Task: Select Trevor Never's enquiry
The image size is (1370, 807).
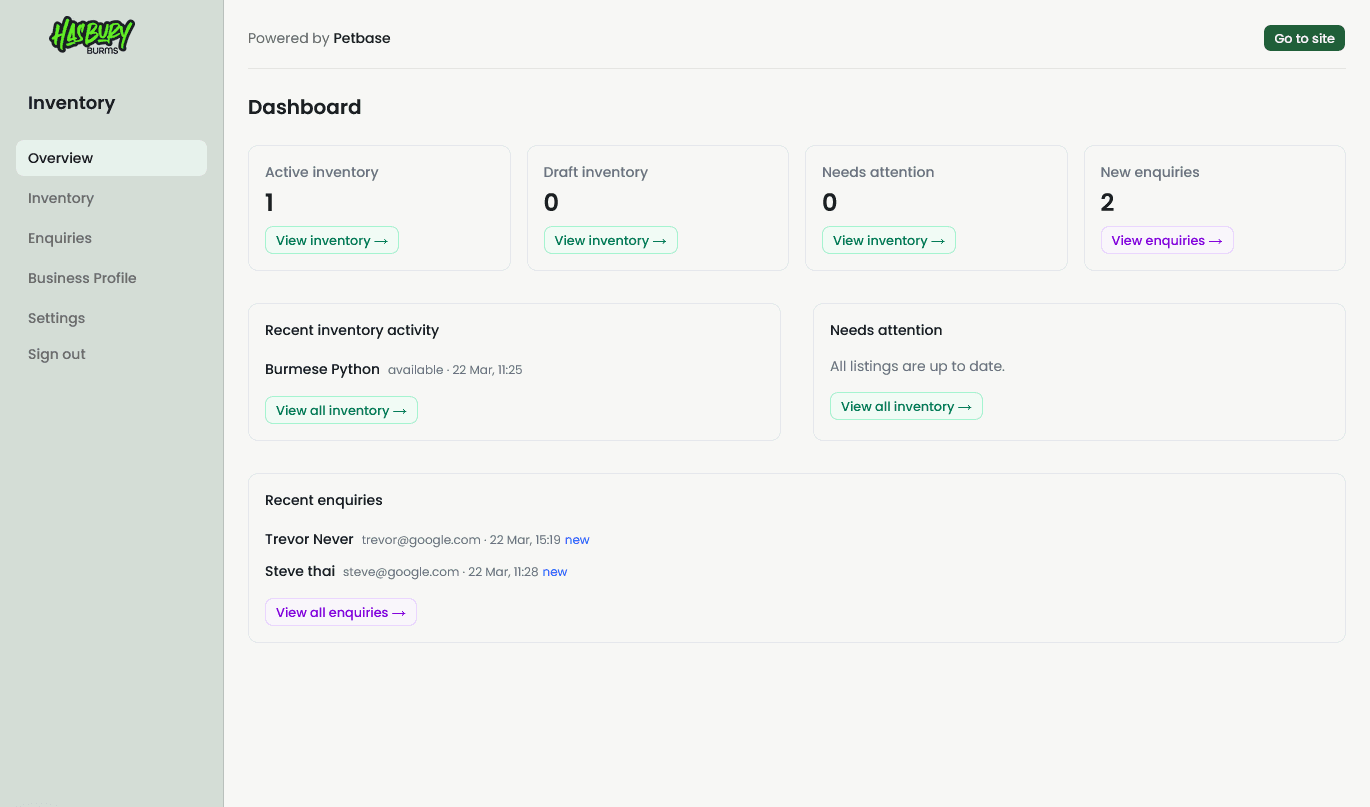Action: [x=309, y=539]
